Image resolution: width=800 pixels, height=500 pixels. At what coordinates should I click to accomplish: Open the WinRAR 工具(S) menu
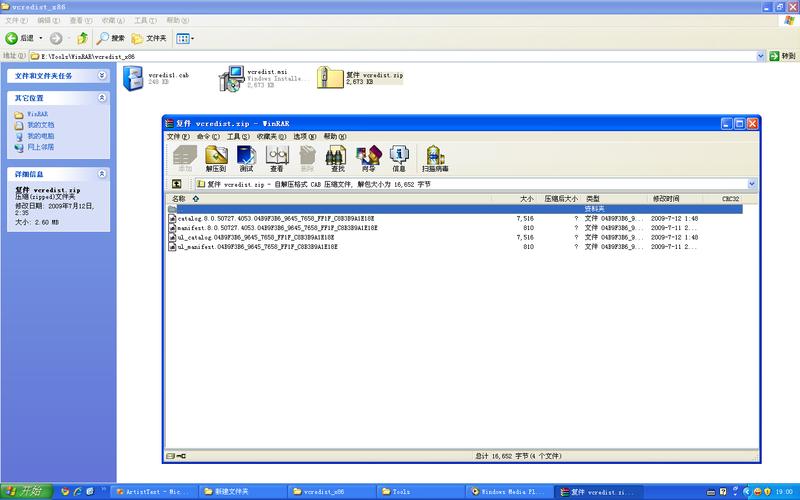pyautogui.click(x=238, y=137)
